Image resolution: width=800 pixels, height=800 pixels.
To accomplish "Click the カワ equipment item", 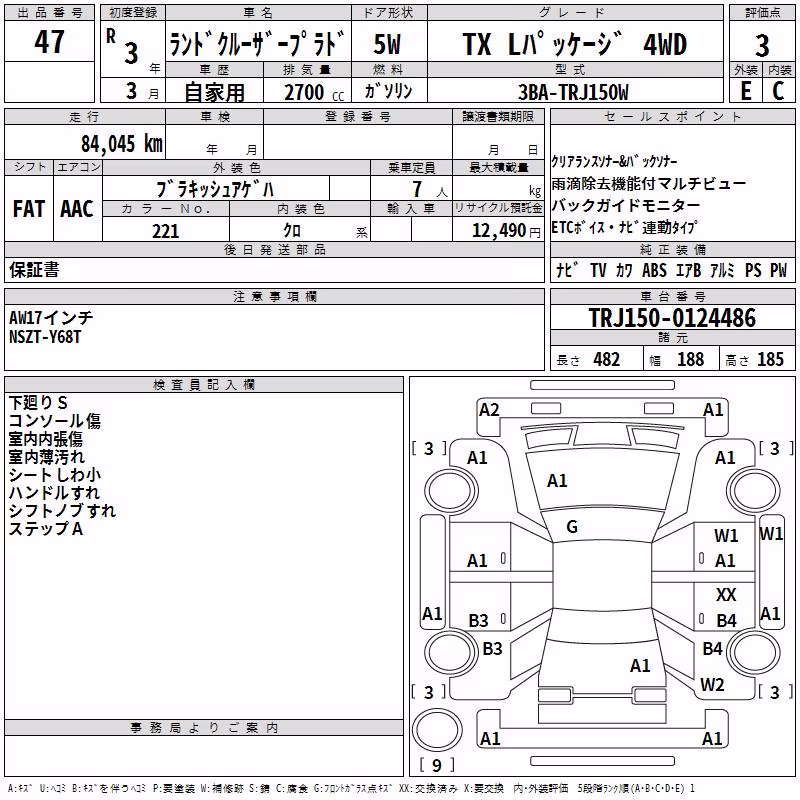I will tap(624, 270).
